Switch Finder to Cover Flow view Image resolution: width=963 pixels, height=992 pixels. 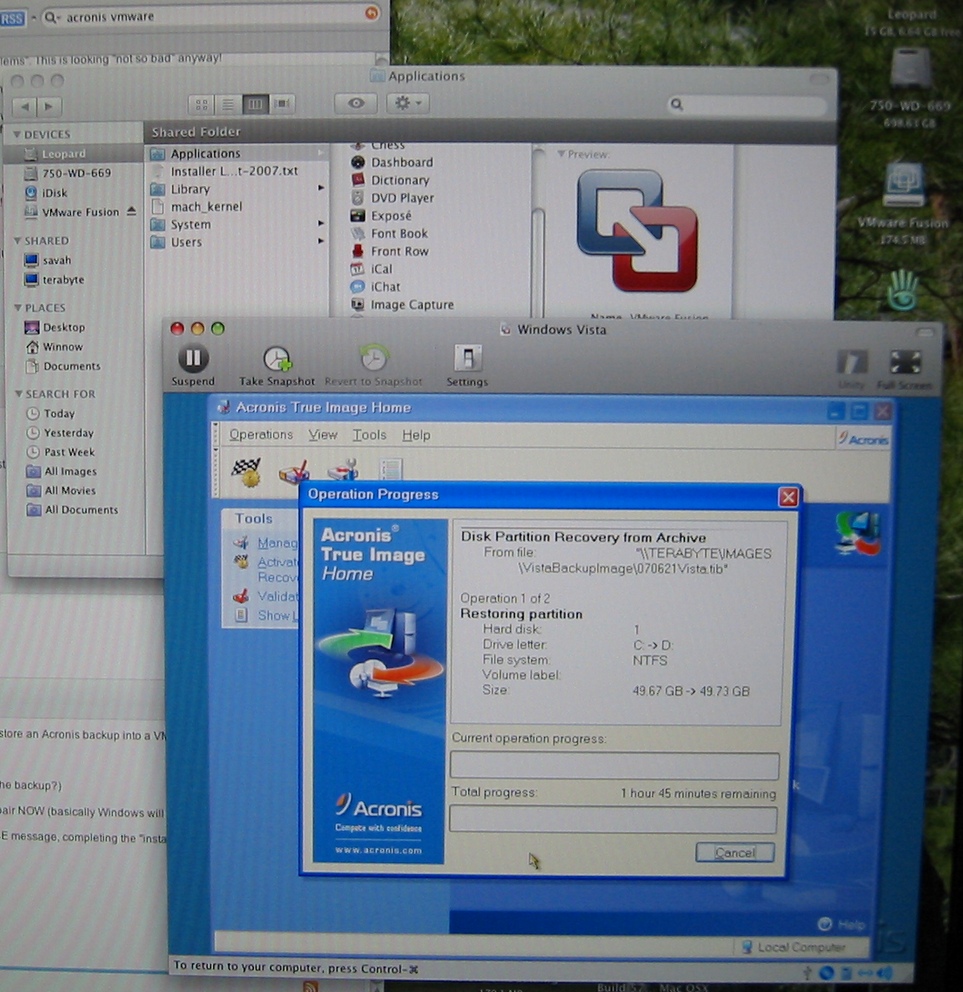[x=282, y=104]
